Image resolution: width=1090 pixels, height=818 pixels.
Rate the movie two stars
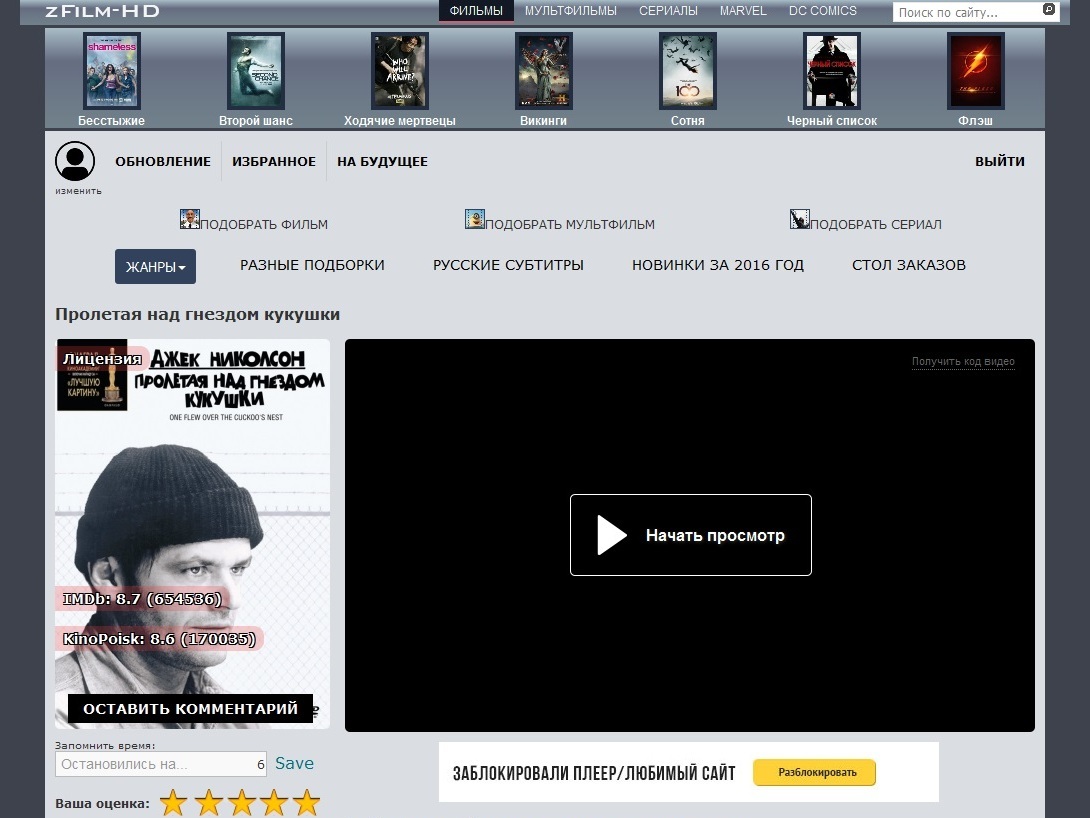click(x=208, y=803)
